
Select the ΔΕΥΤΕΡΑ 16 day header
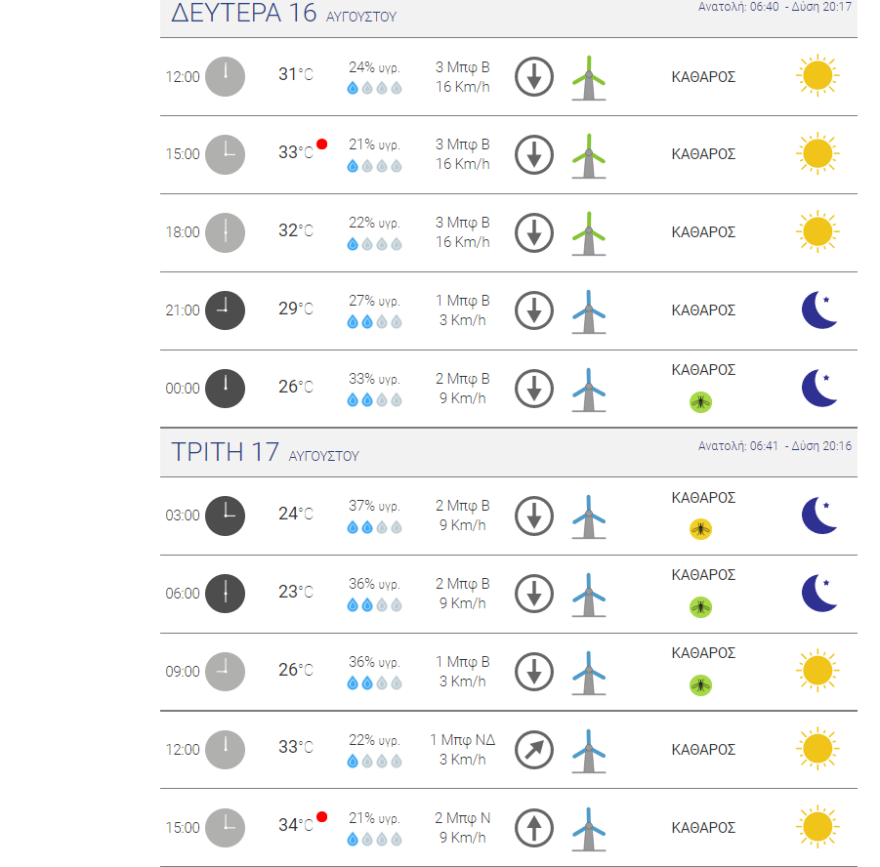[x=243, y=14]
